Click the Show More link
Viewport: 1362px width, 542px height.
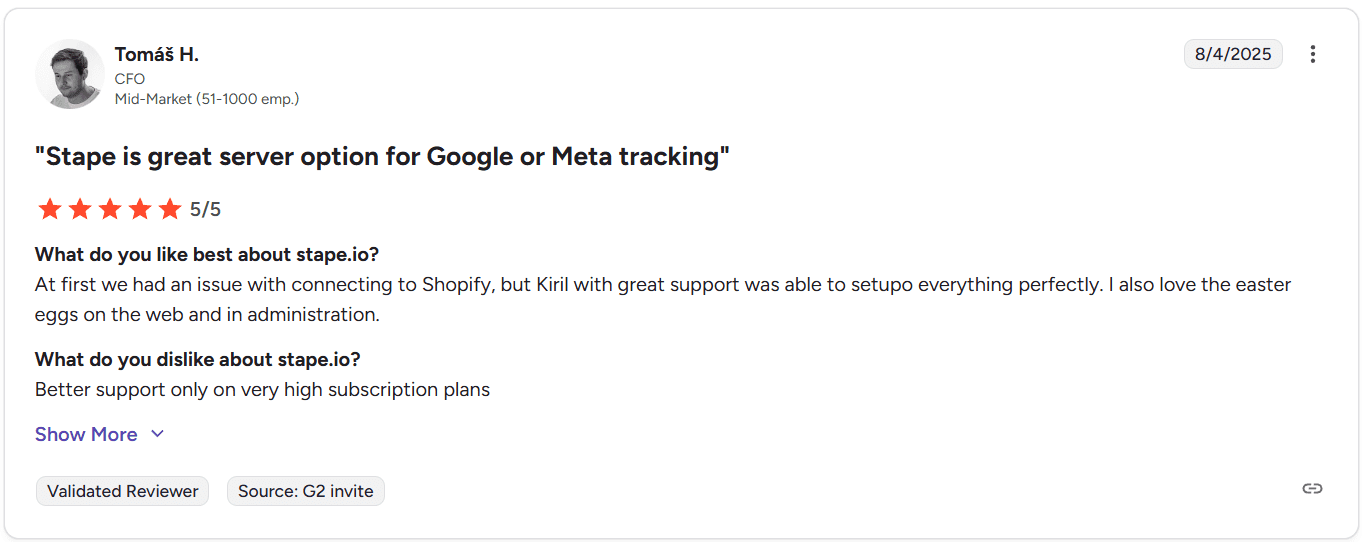86,434
